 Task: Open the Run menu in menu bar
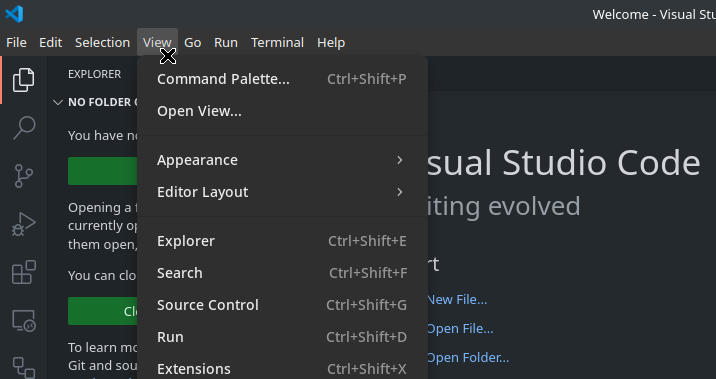226,42
